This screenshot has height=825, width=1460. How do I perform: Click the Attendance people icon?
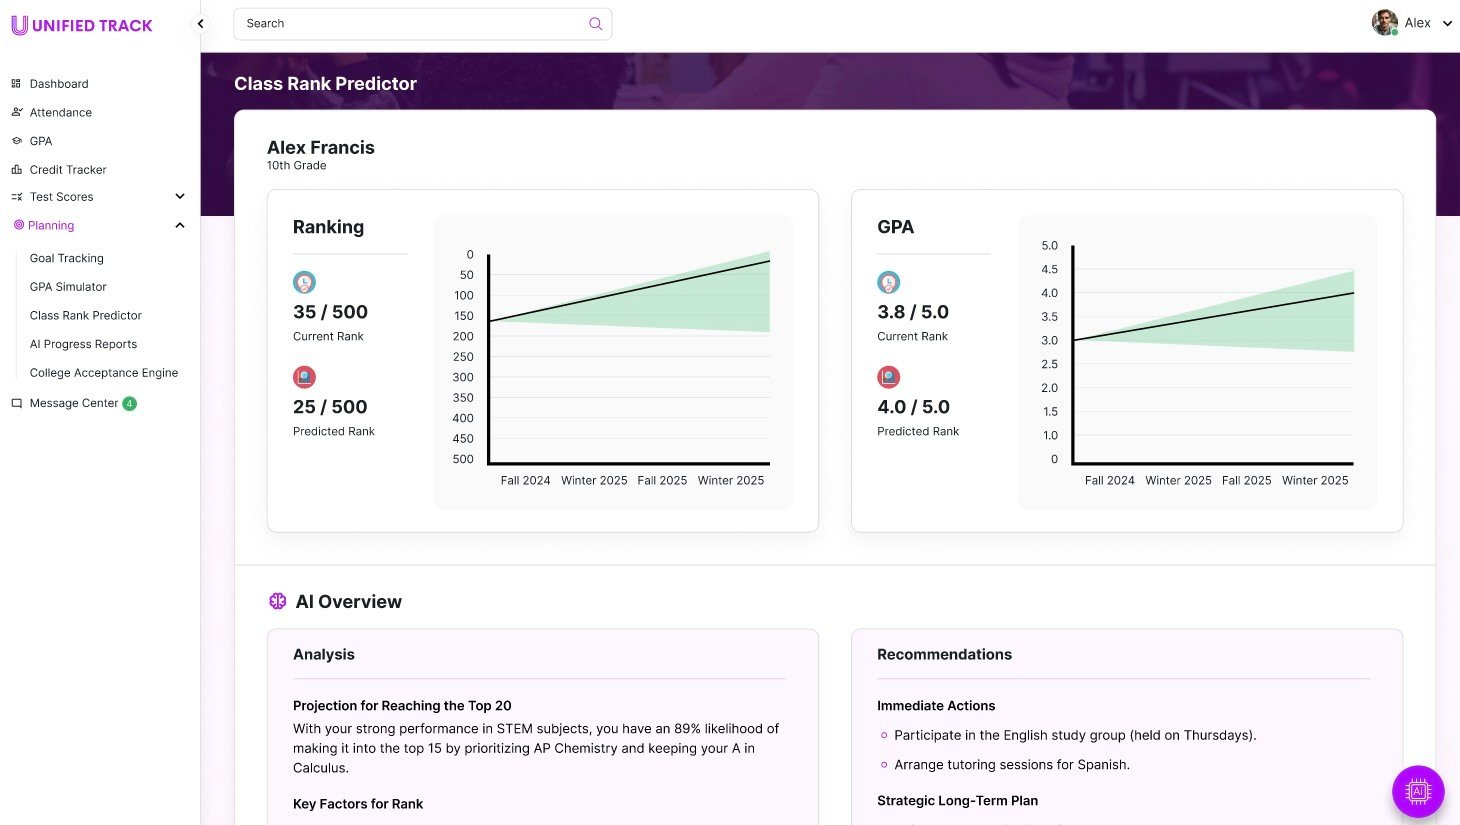16,112
